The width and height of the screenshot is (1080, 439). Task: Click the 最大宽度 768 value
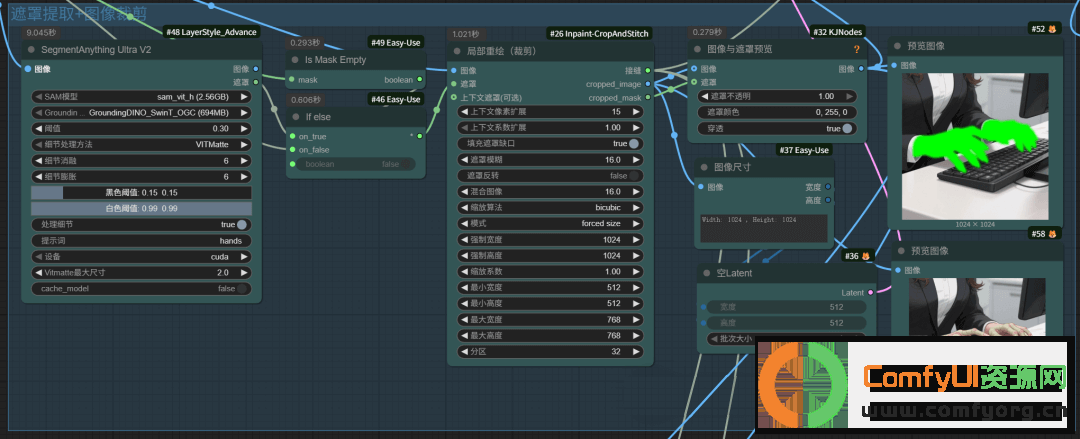tap(614, 320)
